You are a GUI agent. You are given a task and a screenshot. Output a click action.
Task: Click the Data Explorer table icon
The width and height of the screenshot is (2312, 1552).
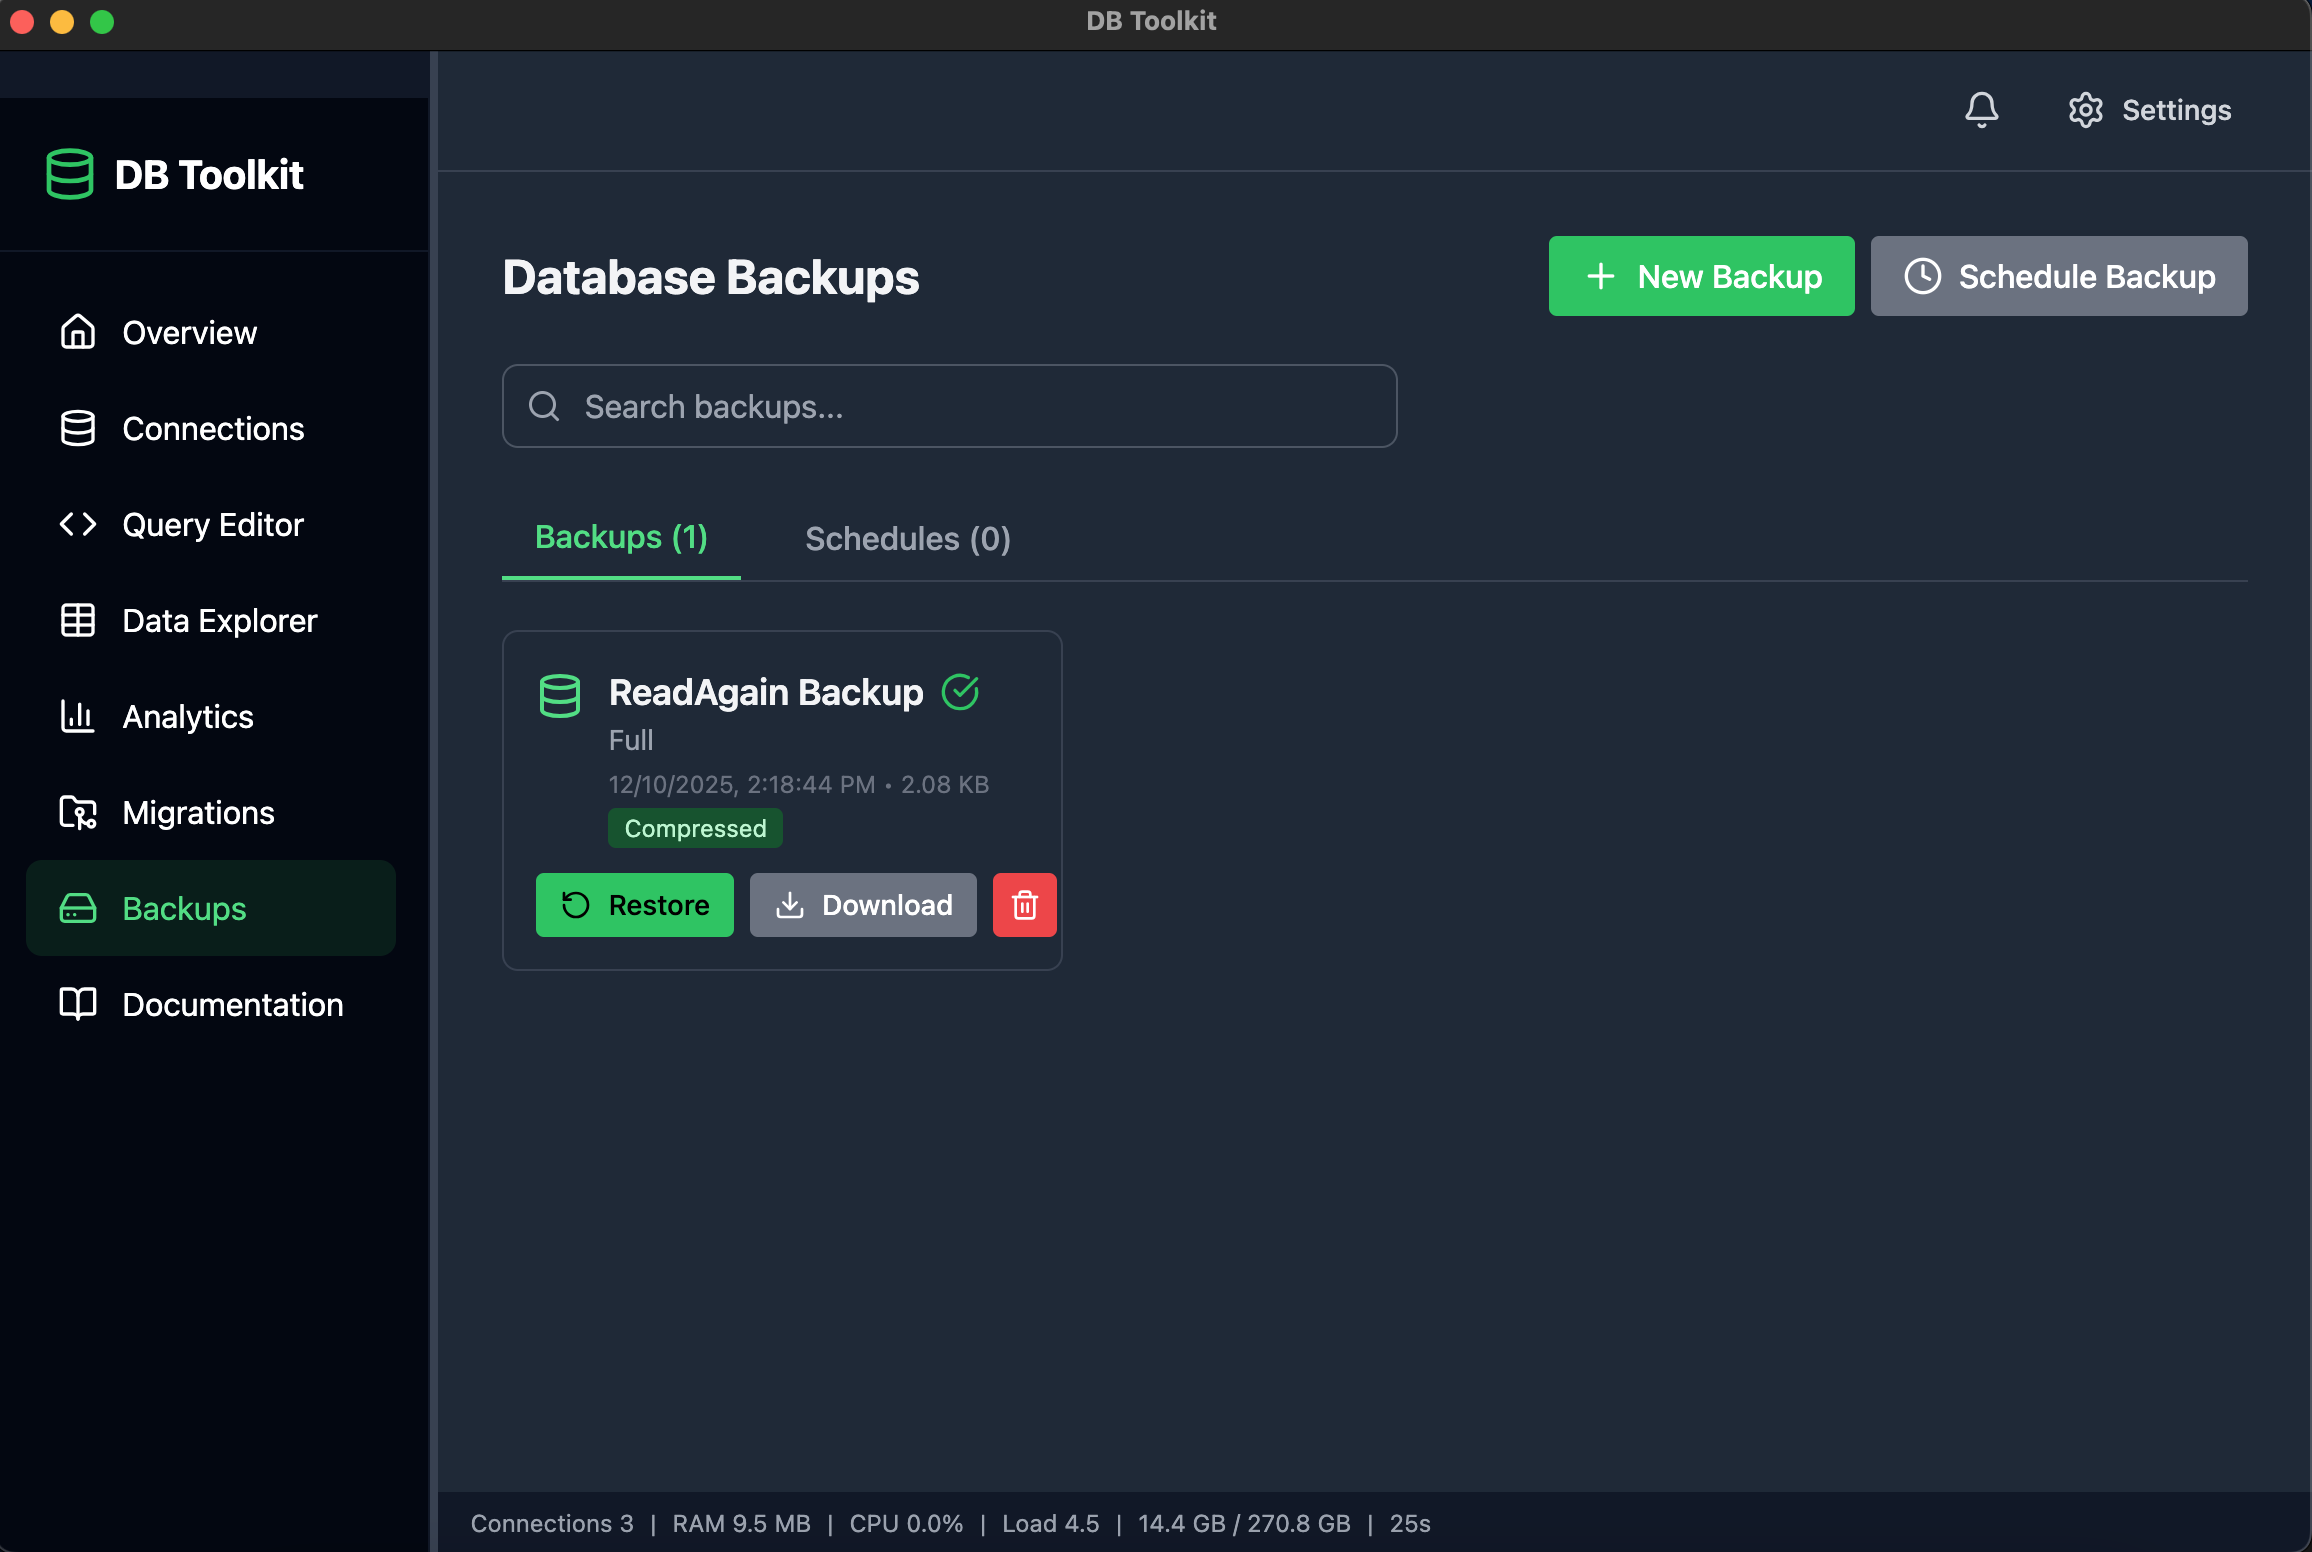(x=78, y=620)
